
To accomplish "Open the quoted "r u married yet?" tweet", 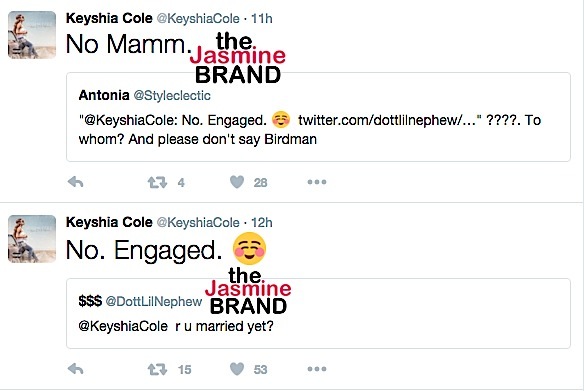I will tap(318, 313).
